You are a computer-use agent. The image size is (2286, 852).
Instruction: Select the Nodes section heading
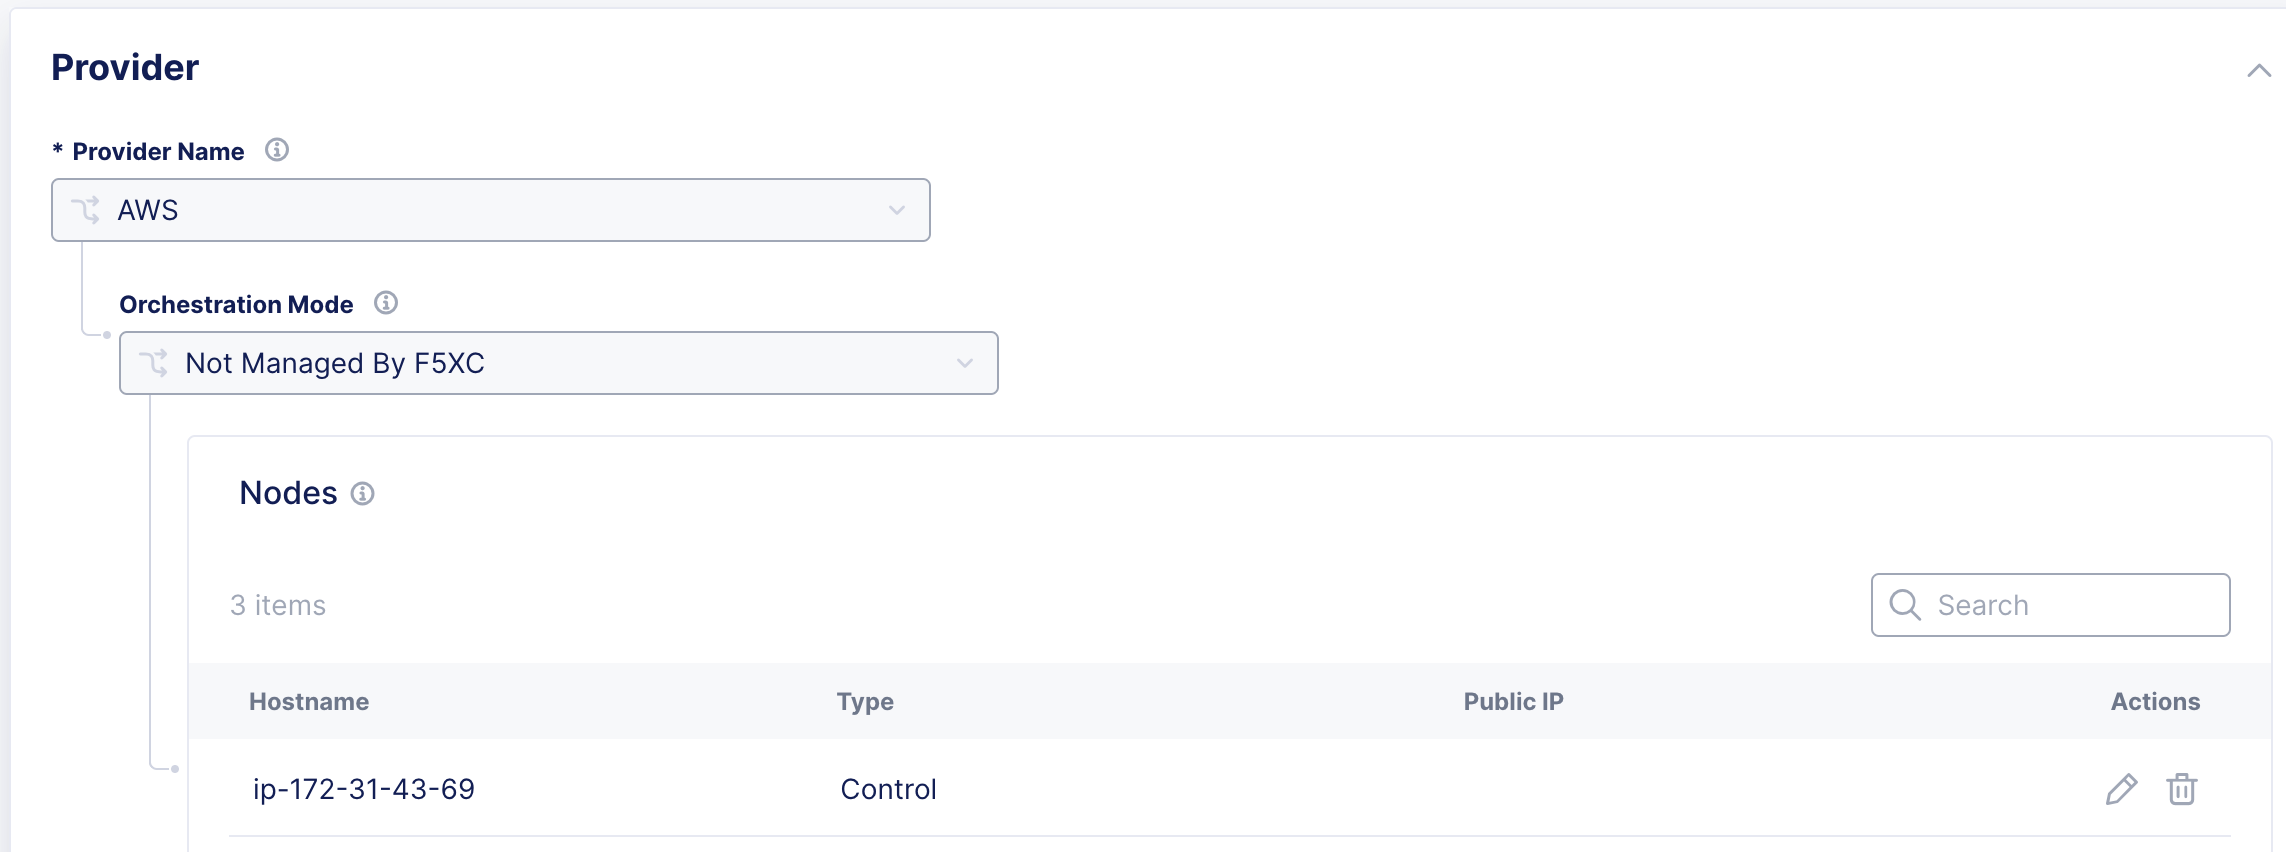[287, 492]
